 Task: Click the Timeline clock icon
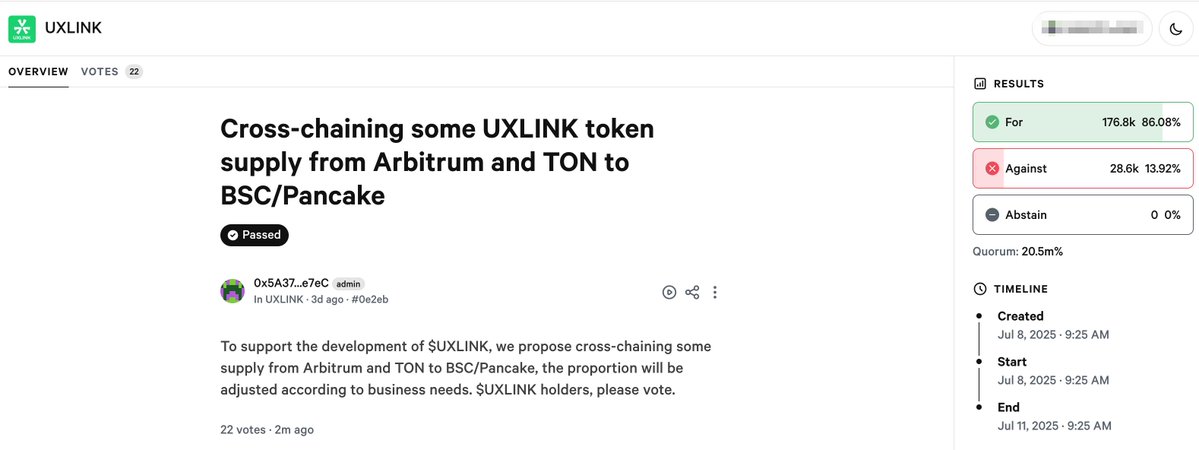[x=980, y=289]
